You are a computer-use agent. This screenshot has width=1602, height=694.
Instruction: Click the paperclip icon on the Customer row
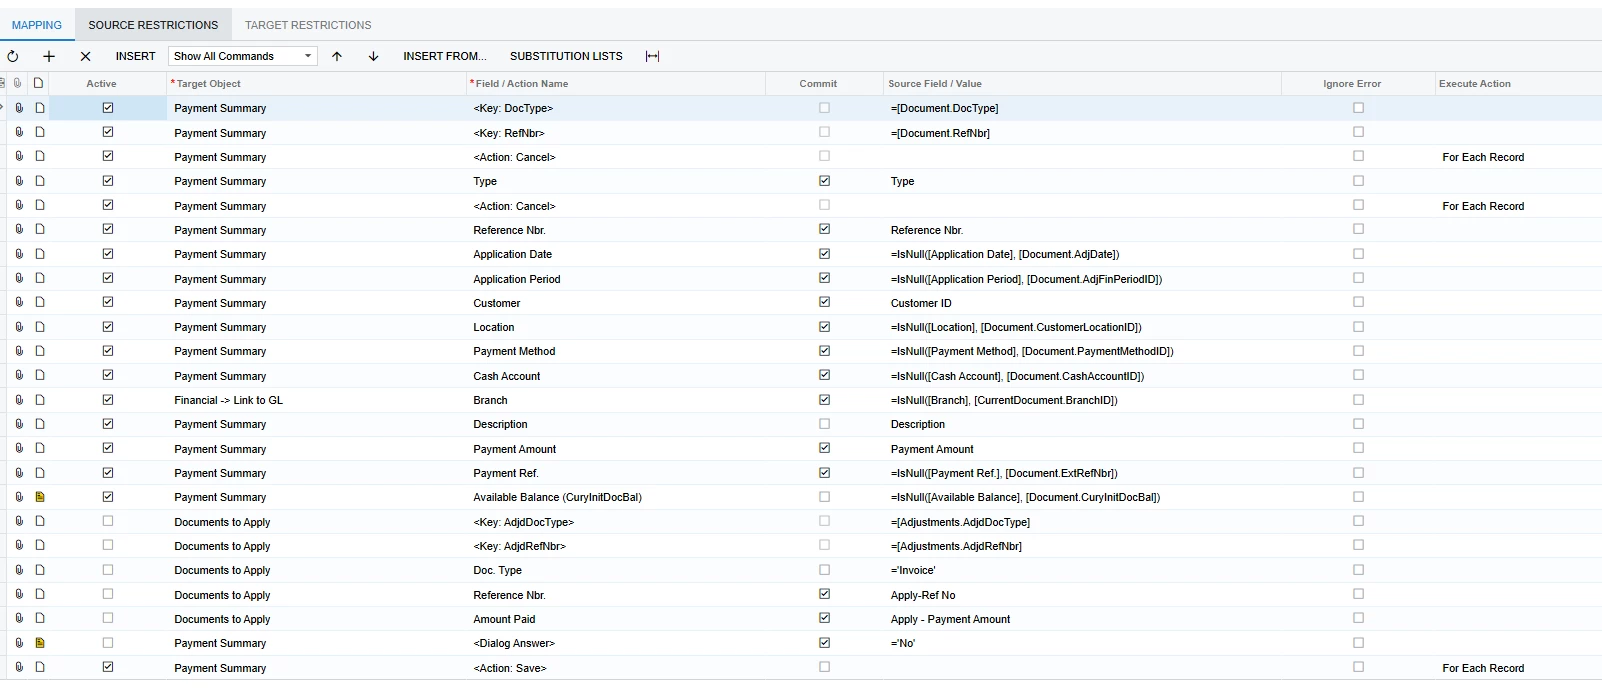pos(19,302)
